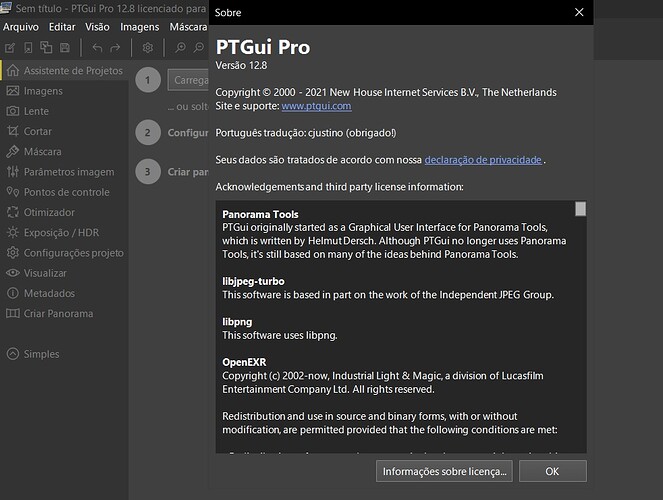
Task: Open the Arquivo menu
Action: pyautogui.click(x=21, y=27)
